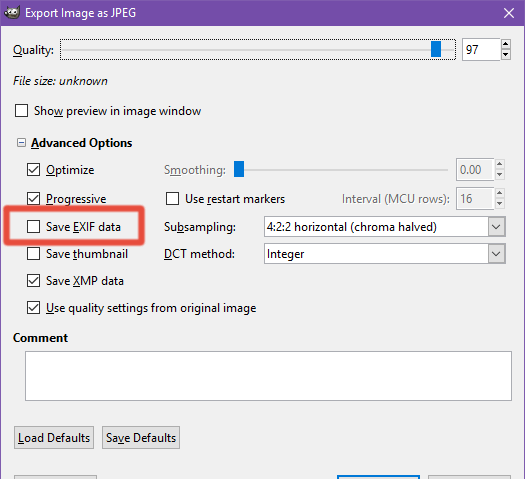Decrease Smoothing with the down arrow

(x=500, y=175)
